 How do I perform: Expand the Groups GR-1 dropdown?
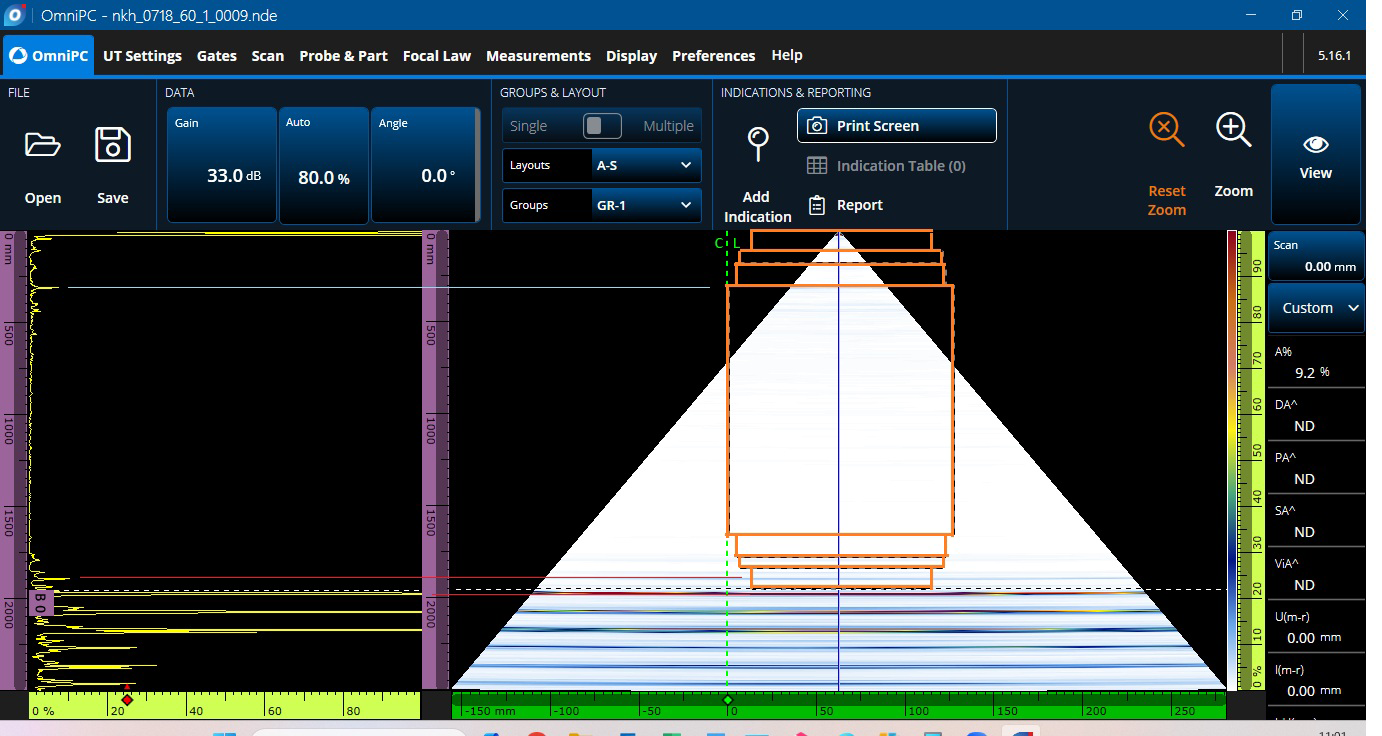pos(644,205)
